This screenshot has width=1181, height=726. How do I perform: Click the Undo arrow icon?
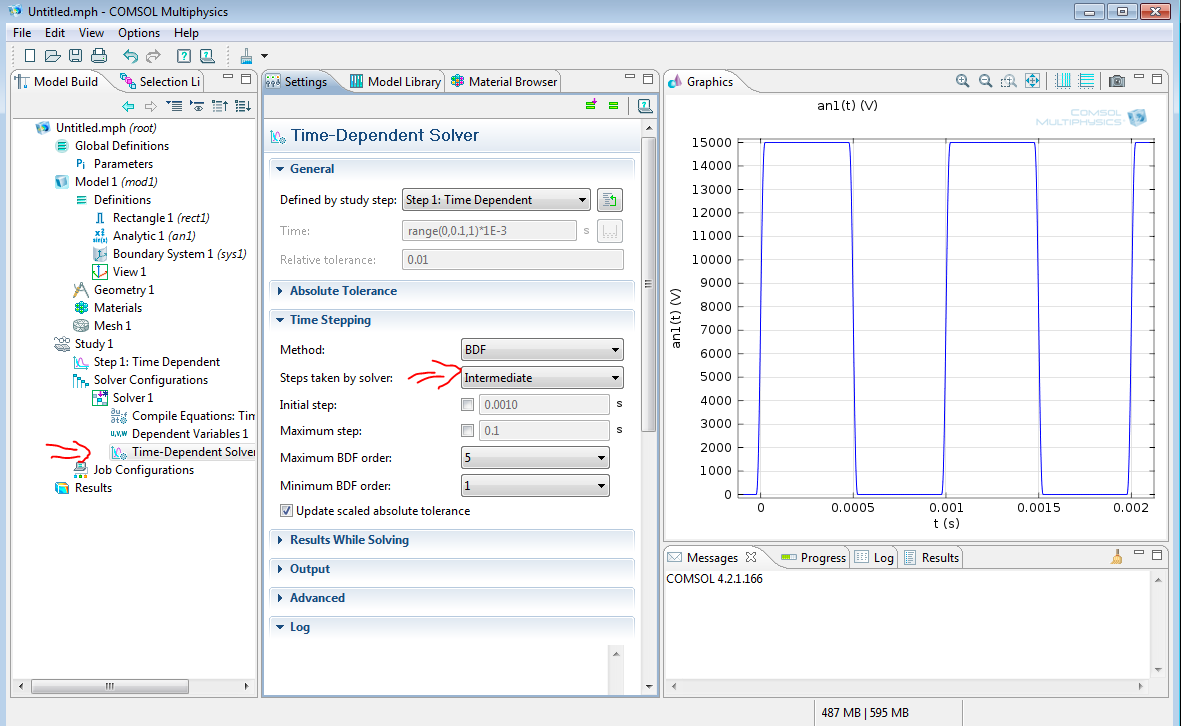[x=130, y=56]
